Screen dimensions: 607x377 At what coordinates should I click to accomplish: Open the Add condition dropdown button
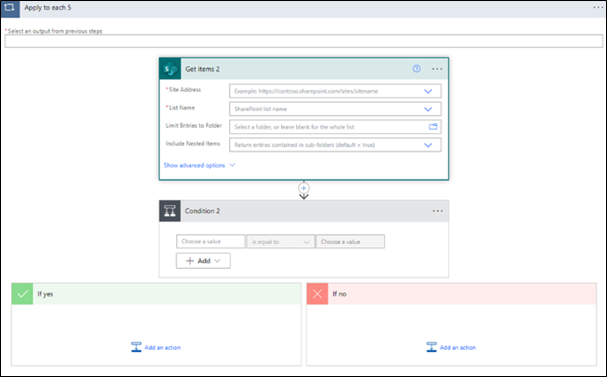click(203, 261)
